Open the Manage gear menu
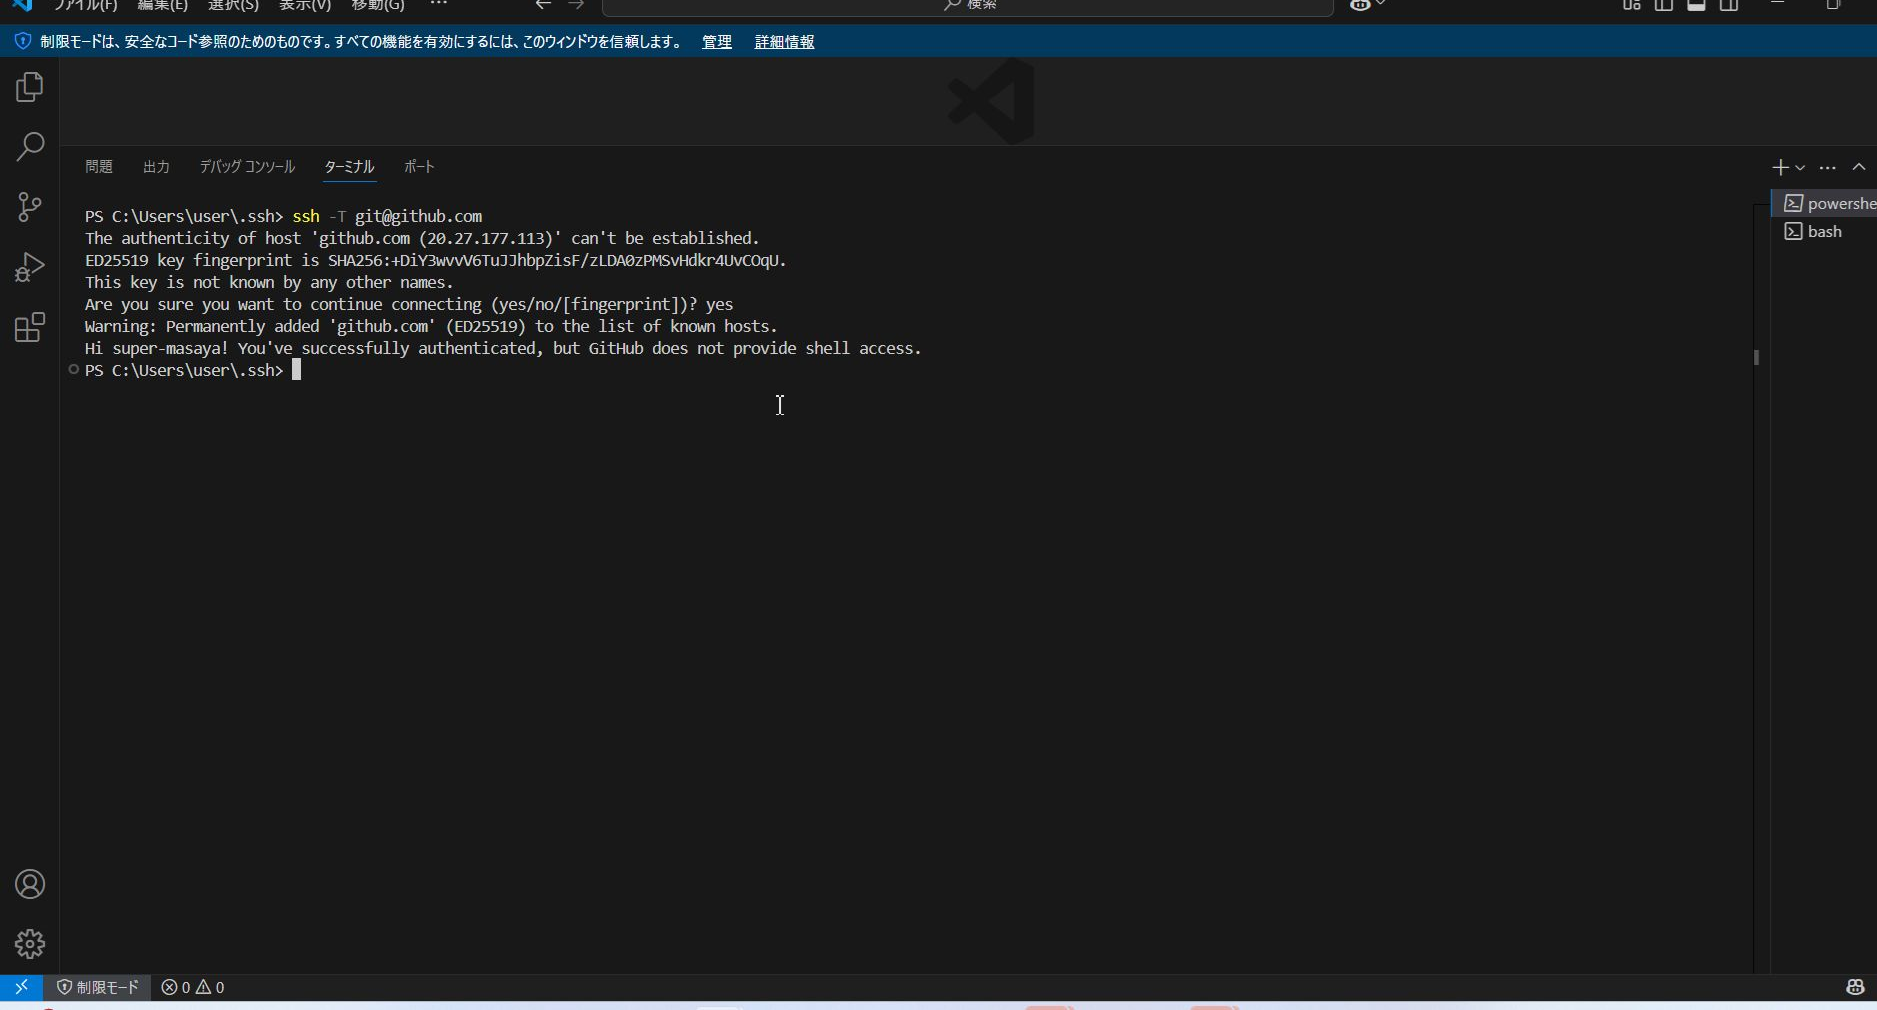This screenshot has width=1877, height=1010. click(30, 944)
